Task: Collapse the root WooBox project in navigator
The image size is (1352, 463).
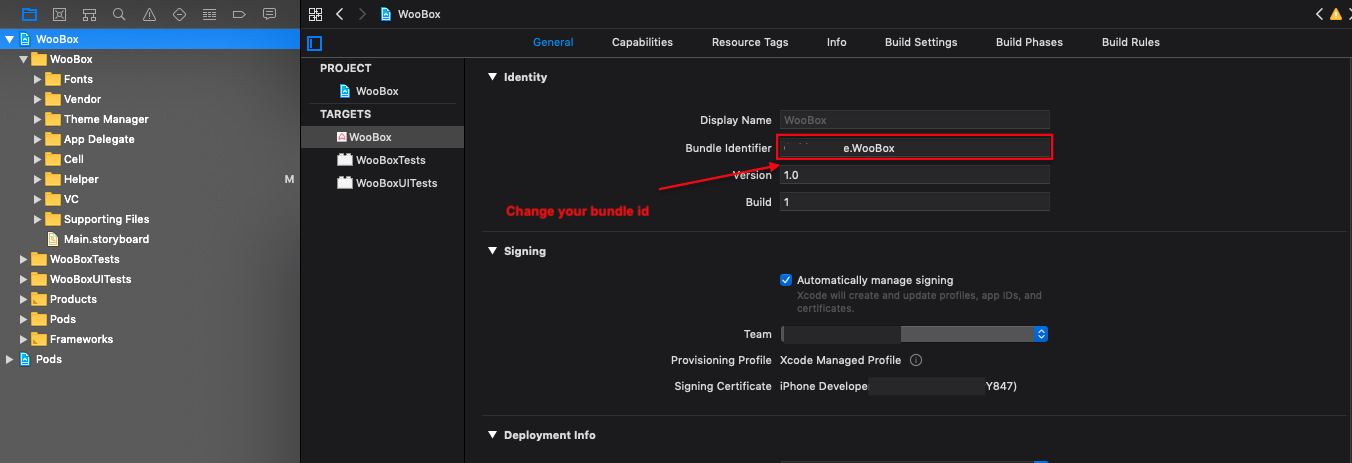Action: pos(9,39)
